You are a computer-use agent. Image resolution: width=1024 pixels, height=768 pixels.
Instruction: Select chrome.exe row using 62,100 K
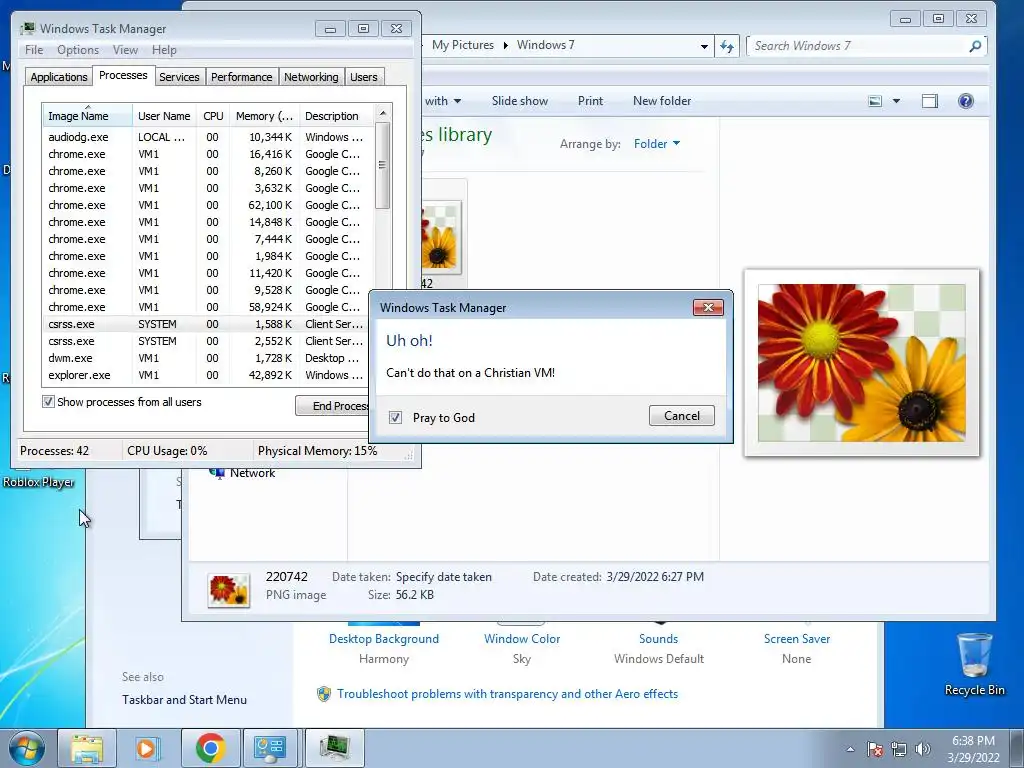point(209,205)
